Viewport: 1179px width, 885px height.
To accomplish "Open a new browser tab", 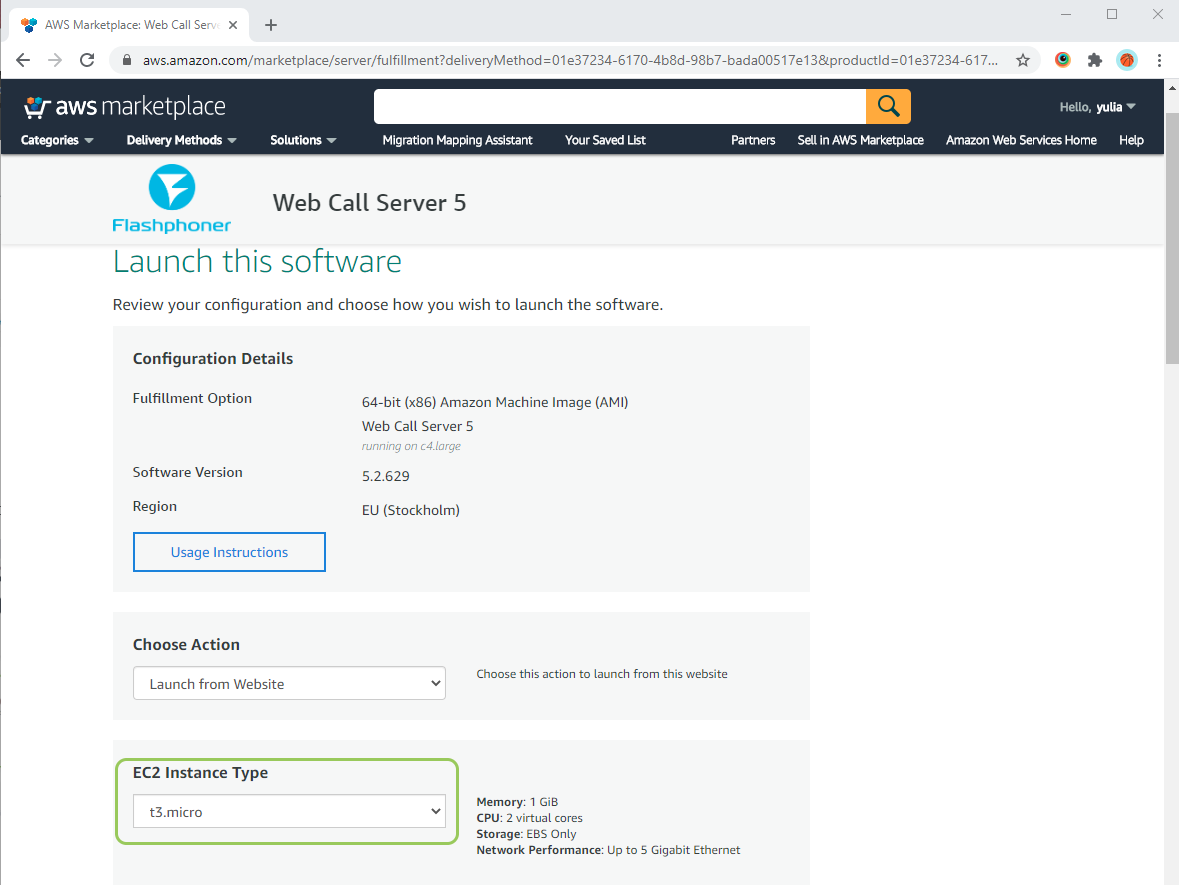I will 271,25.
